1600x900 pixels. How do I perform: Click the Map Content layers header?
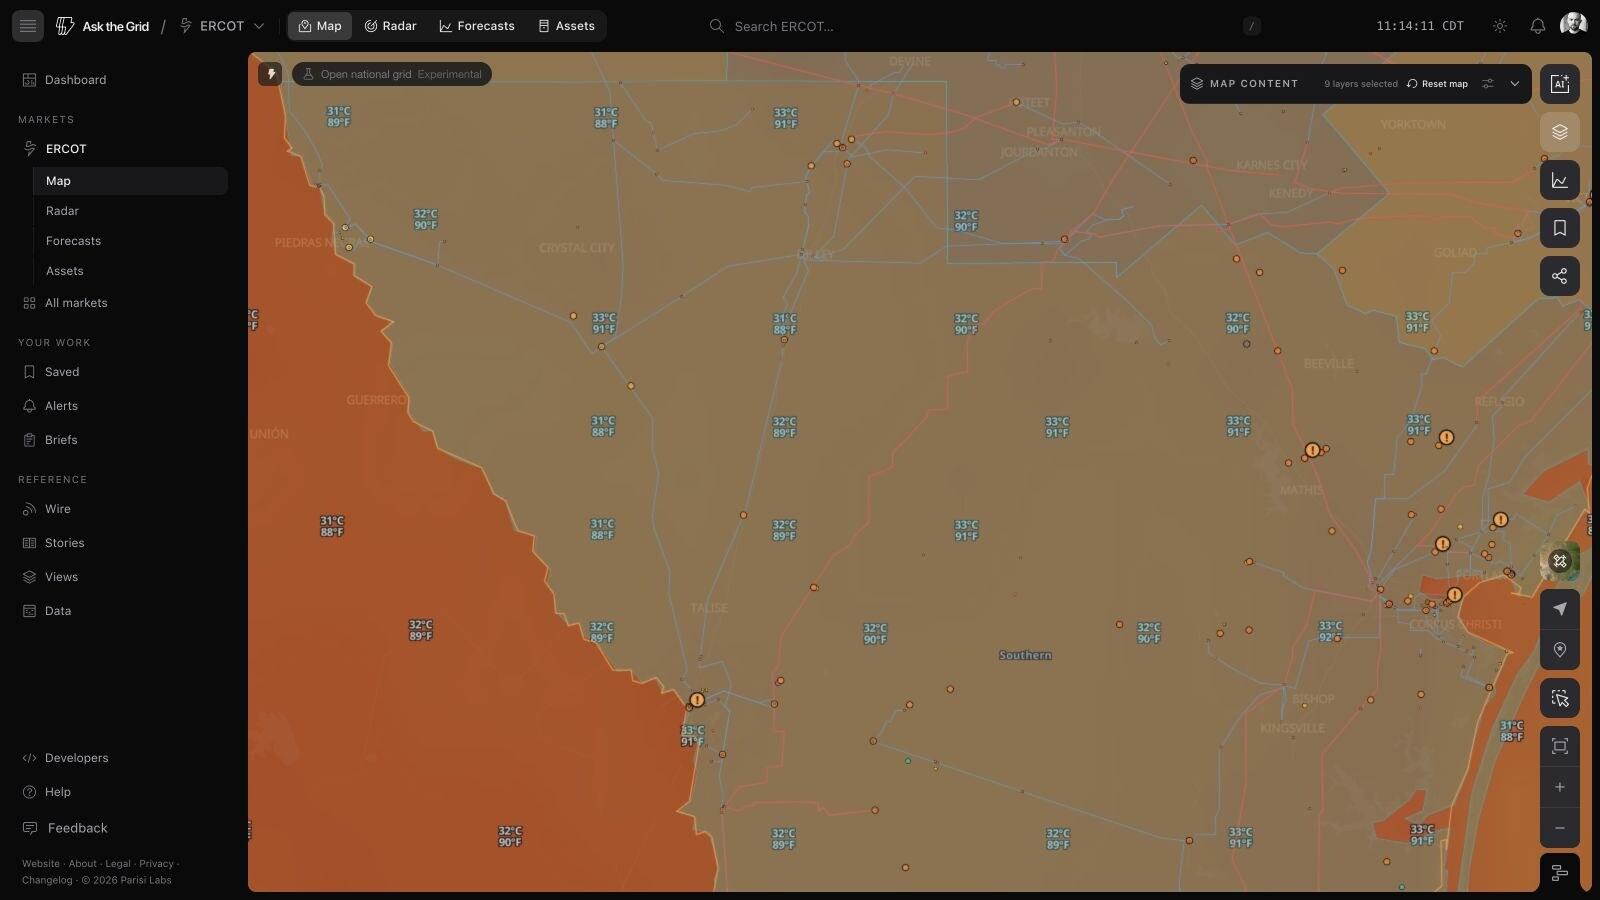pyautogui.click(x=1244, y=84)
